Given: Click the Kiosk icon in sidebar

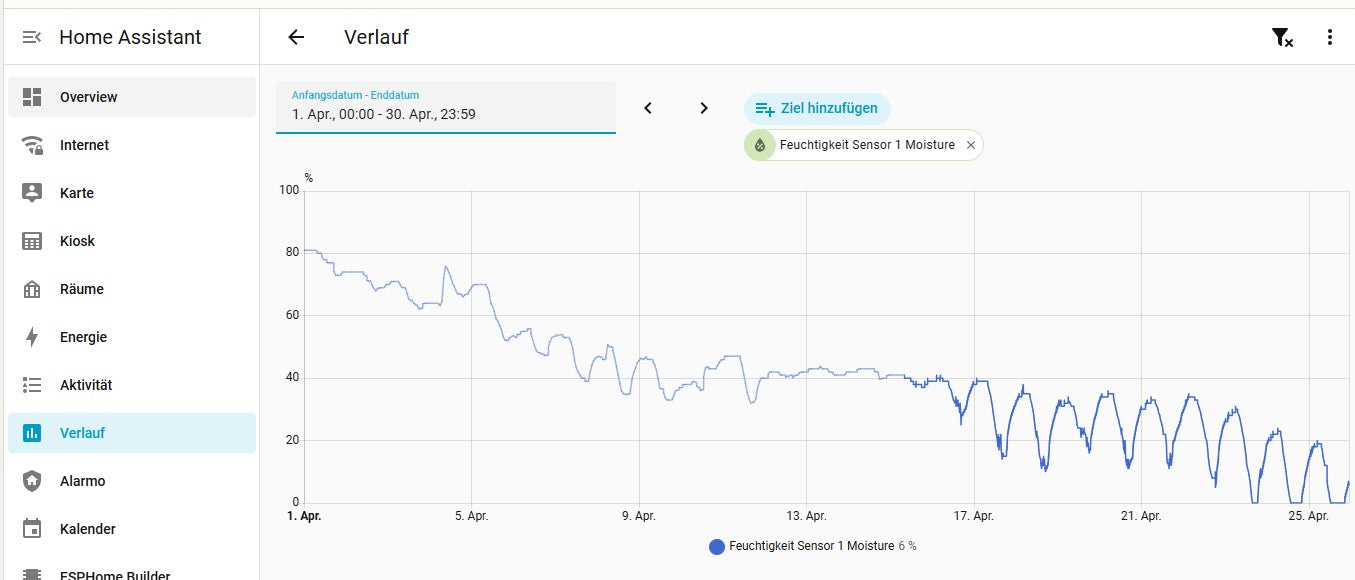Looking at the screenshot, I should pos(32,241).
